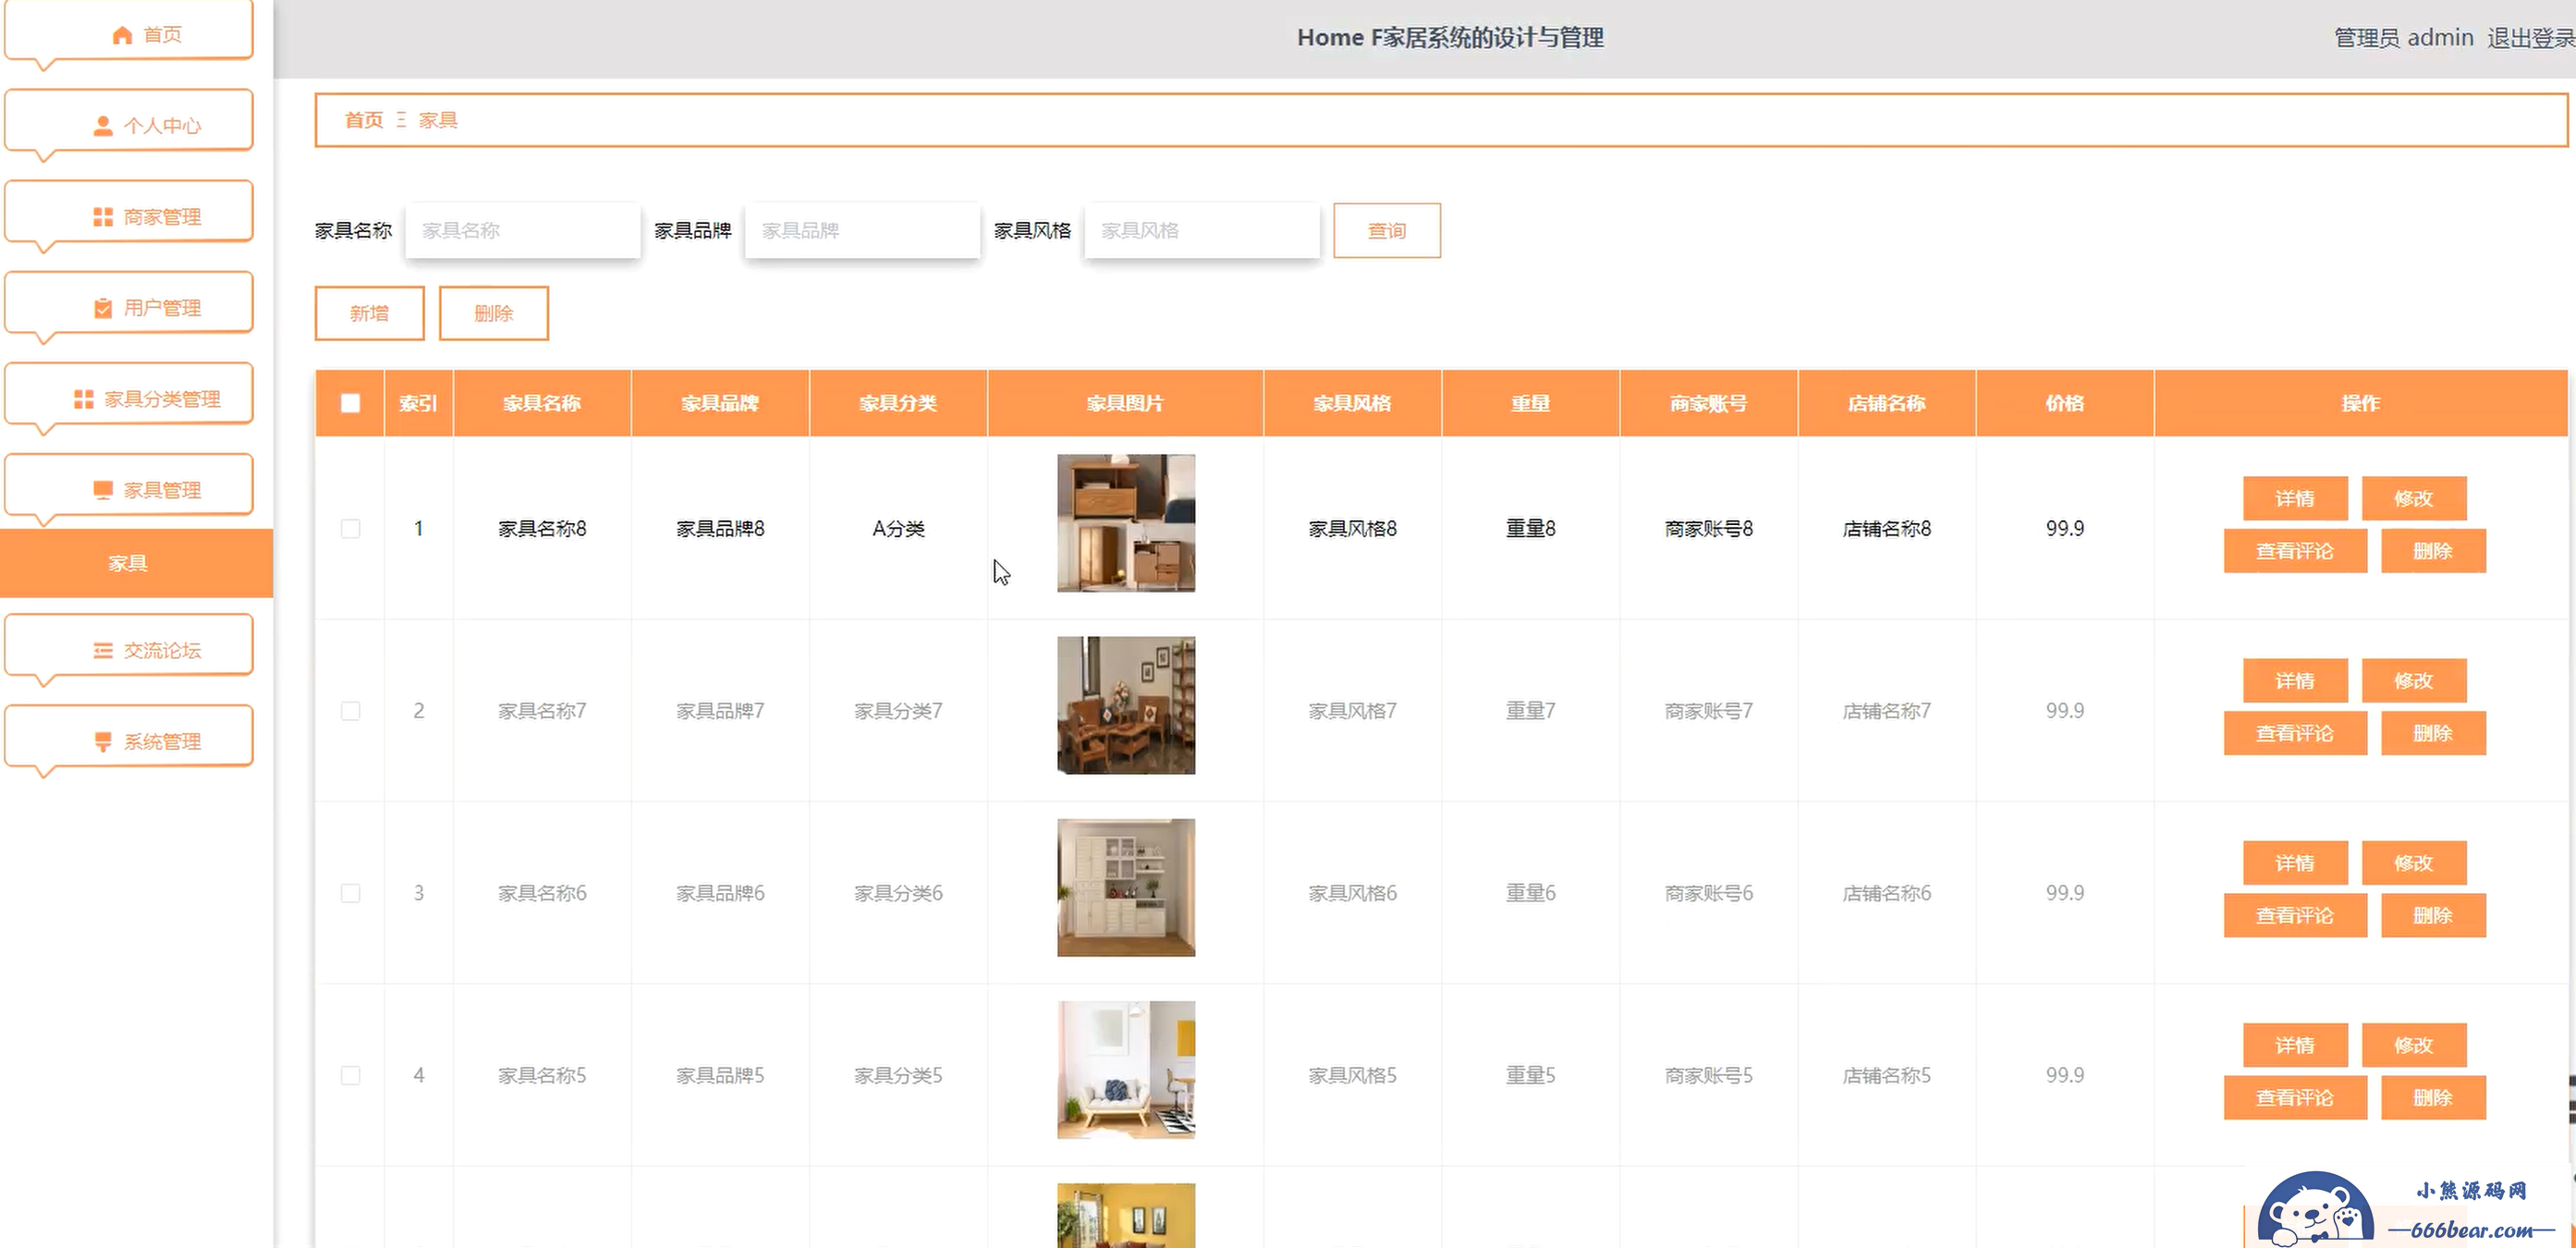Open the furniture image for 家具名称6

[x=1126, y=888]
